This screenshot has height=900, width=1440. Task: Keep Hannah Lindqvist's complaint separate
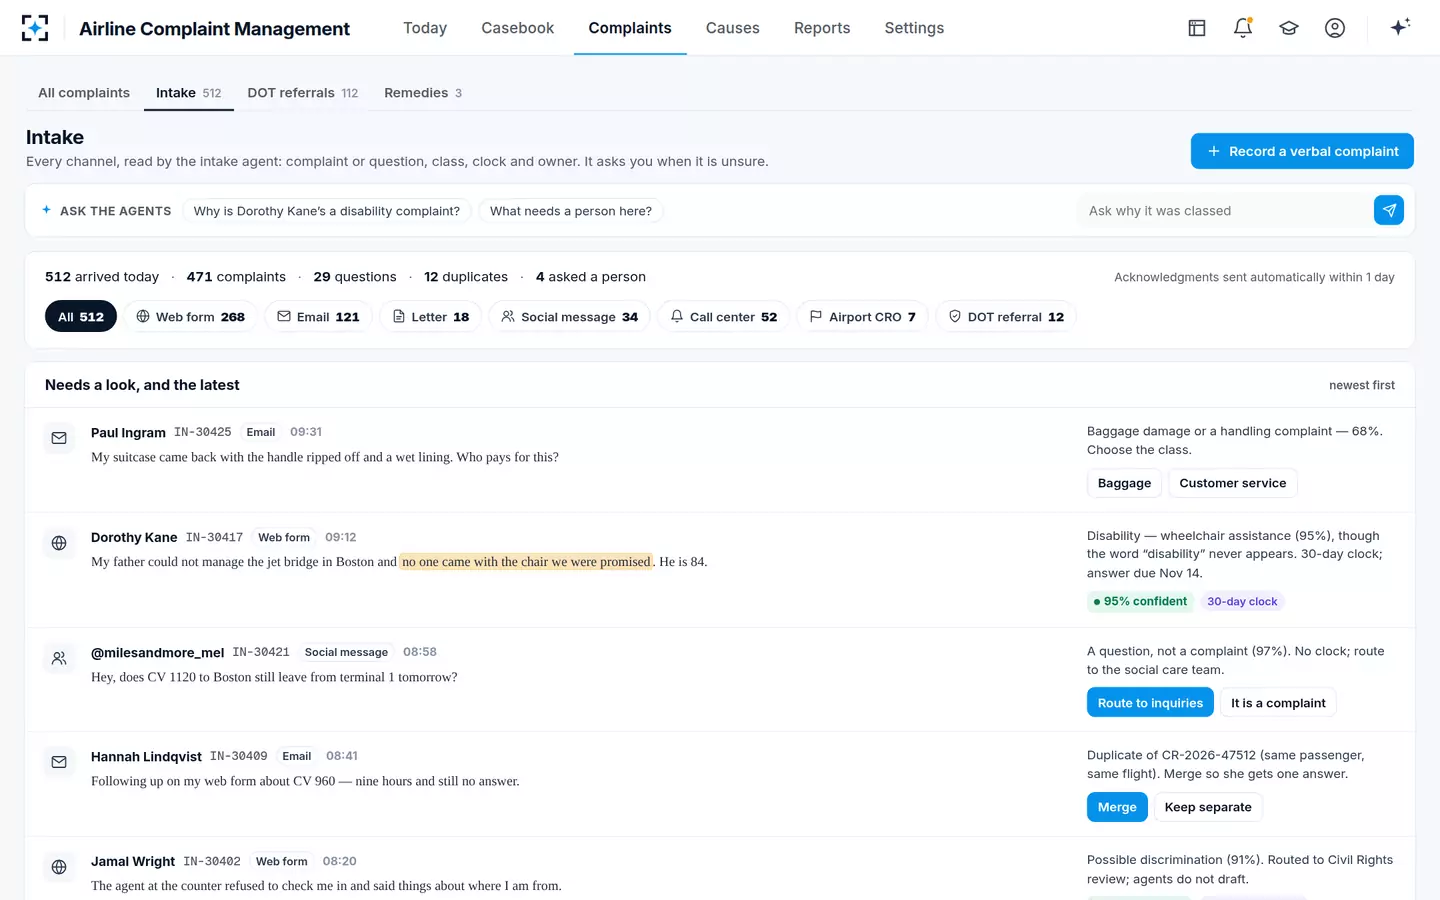(1208, 807)
